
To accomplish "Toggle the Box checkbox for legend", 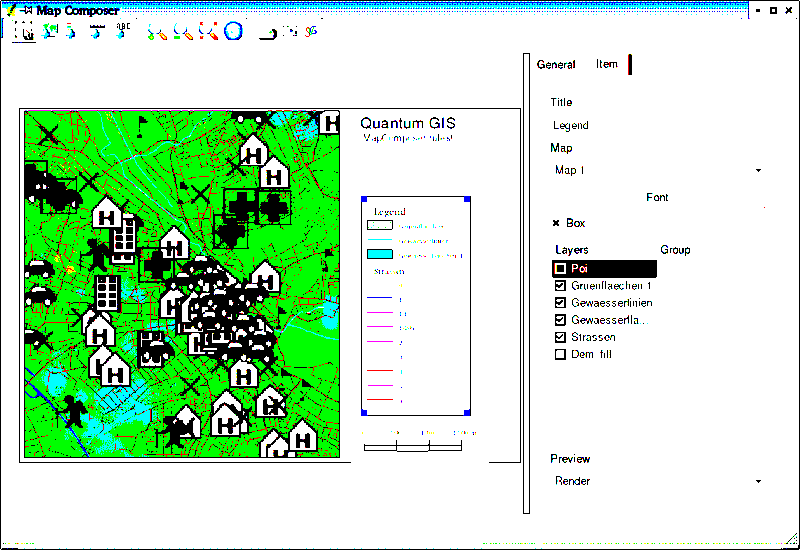I will (x=556, y=223).
